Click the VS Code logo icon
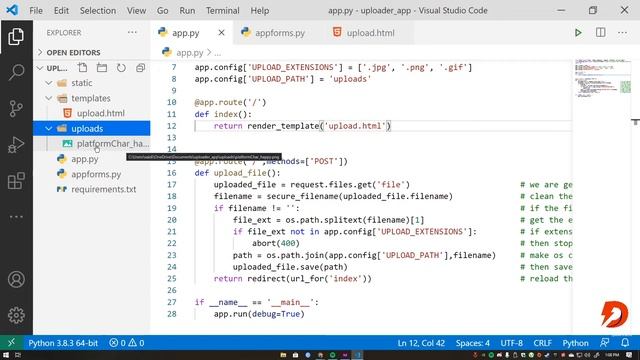Image resolution: width=640 pixels, height=360 pixels. 12,10
